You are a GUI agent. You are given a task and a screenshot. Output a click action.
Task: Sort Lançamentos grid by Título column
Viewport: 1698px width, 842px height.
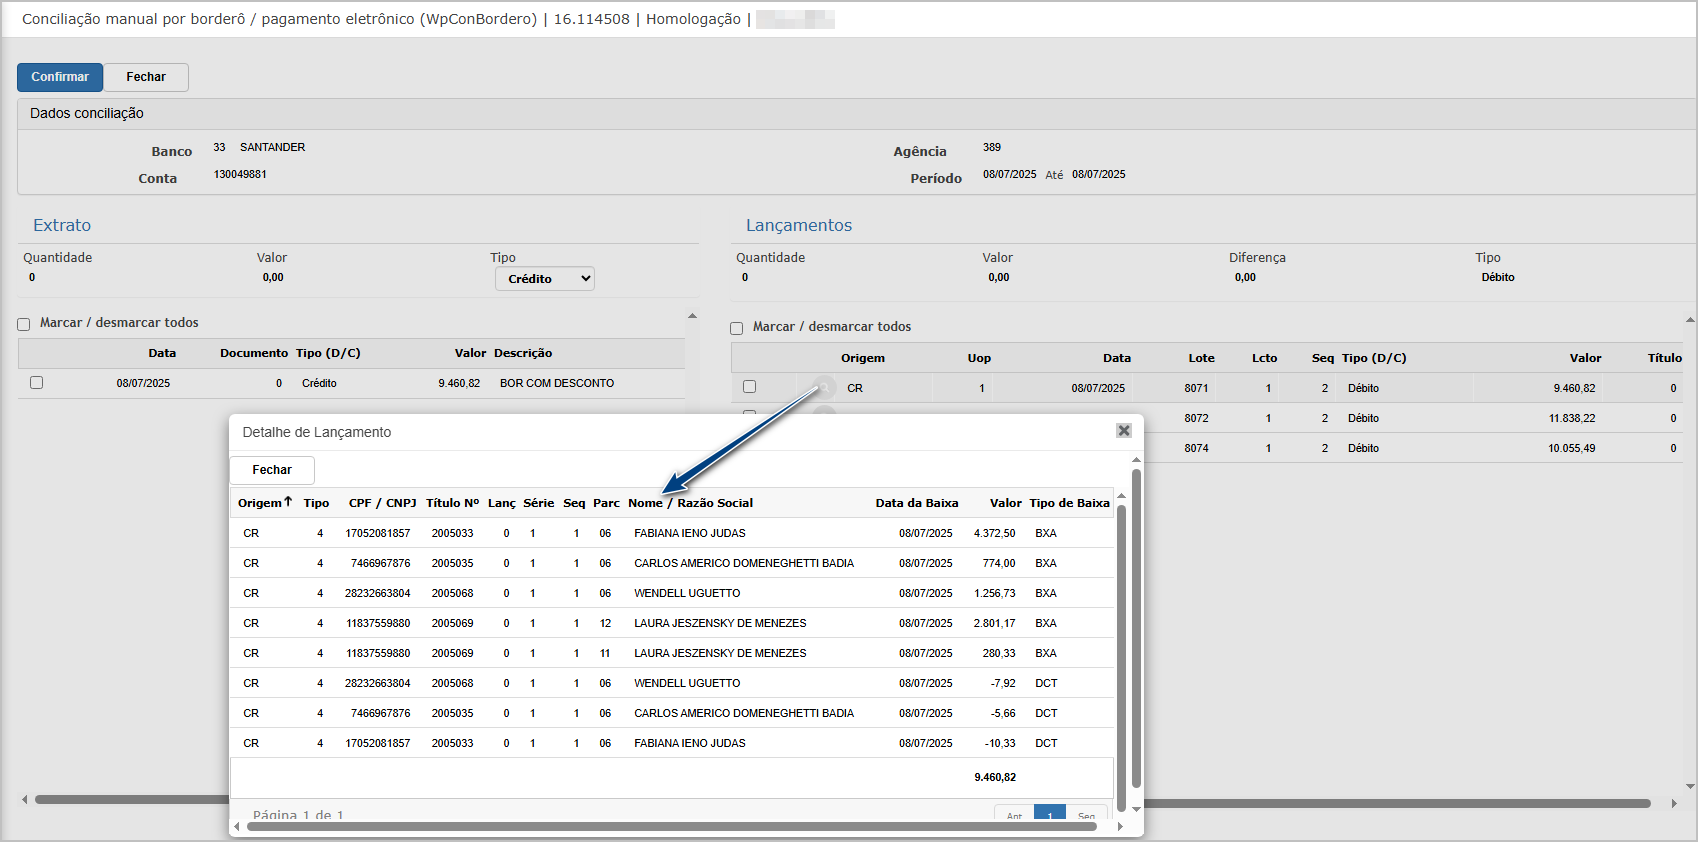[x=1665, y=358]
